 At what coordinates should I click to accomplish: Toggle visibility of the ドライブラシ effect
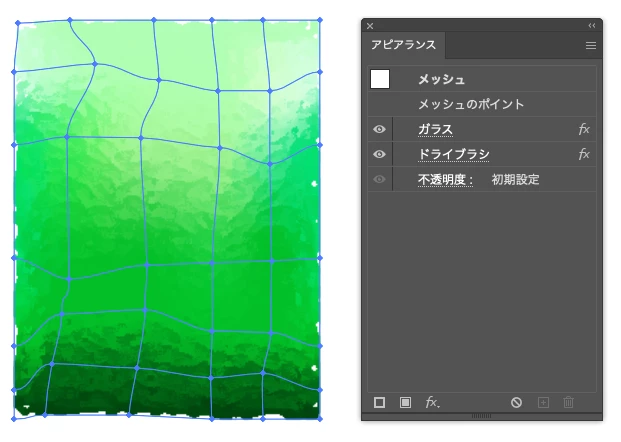click(379, 154)
